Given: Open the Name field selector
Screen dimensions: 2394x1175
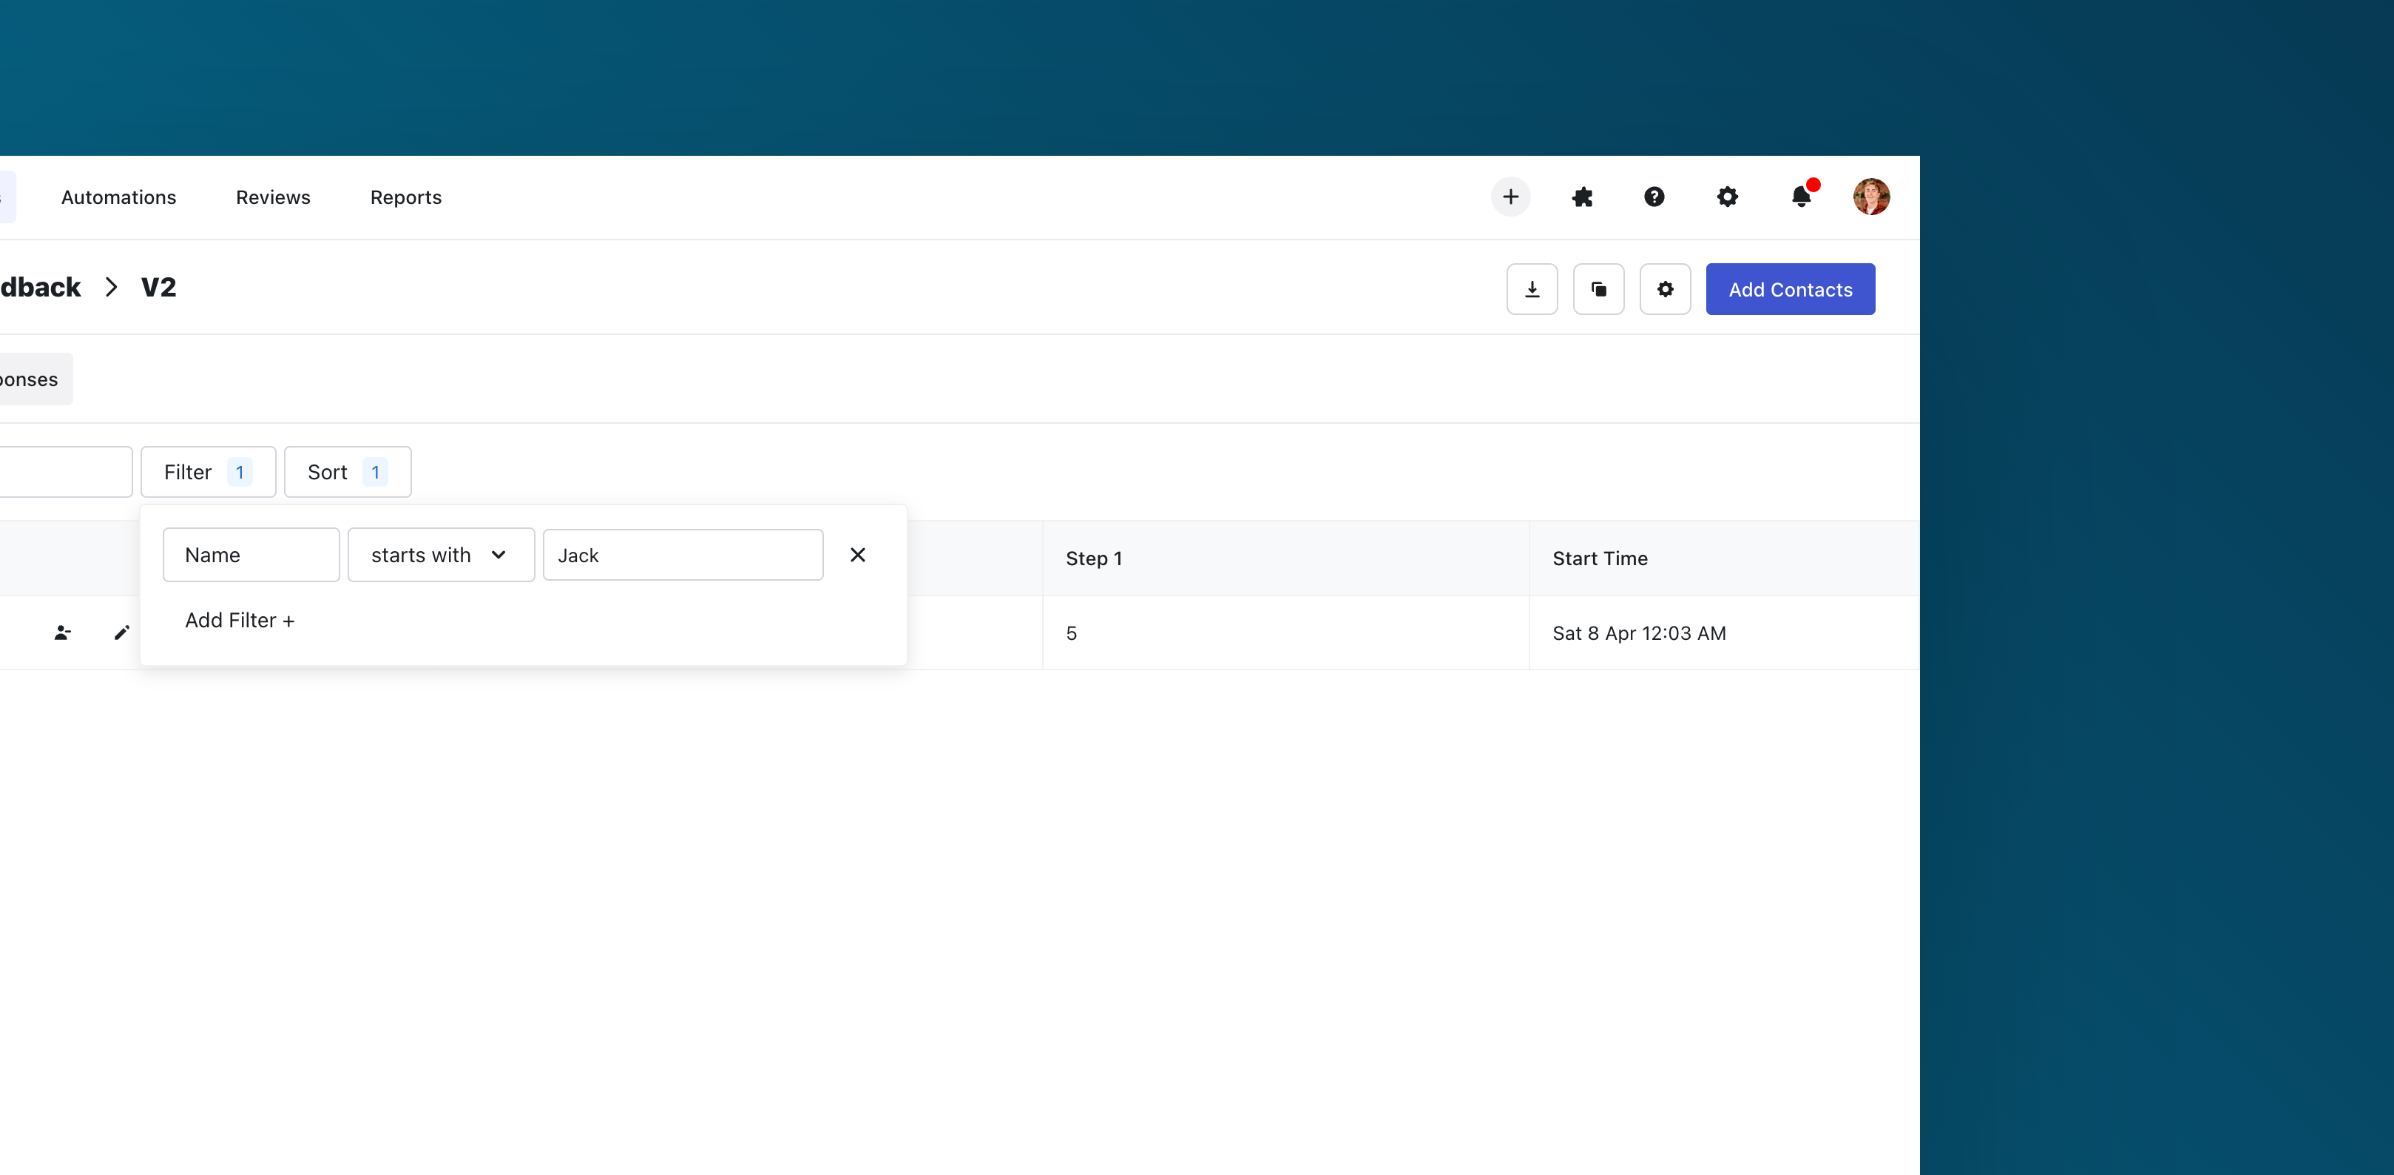Looking at the screenshot, I should pos(251,555).
